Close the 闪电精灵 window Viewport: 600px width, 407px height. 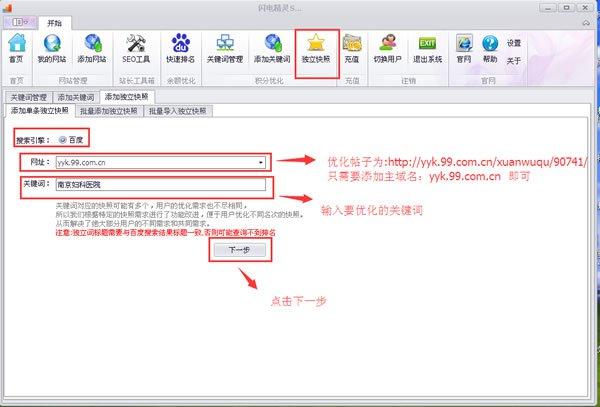[585, 8]
